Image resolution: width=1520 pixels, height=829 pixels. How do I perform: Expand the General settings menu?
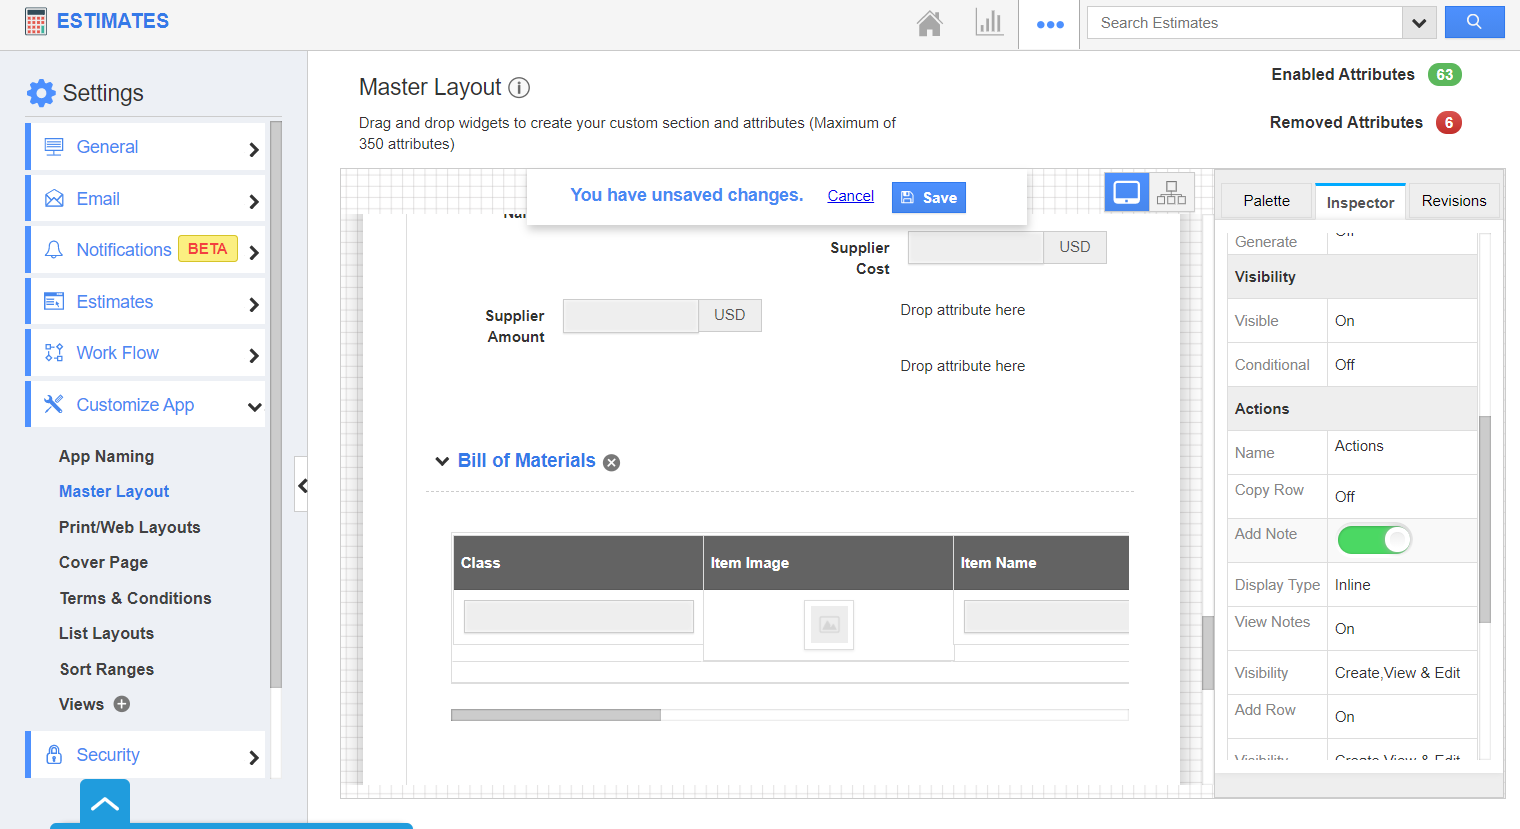click(254, 149)
